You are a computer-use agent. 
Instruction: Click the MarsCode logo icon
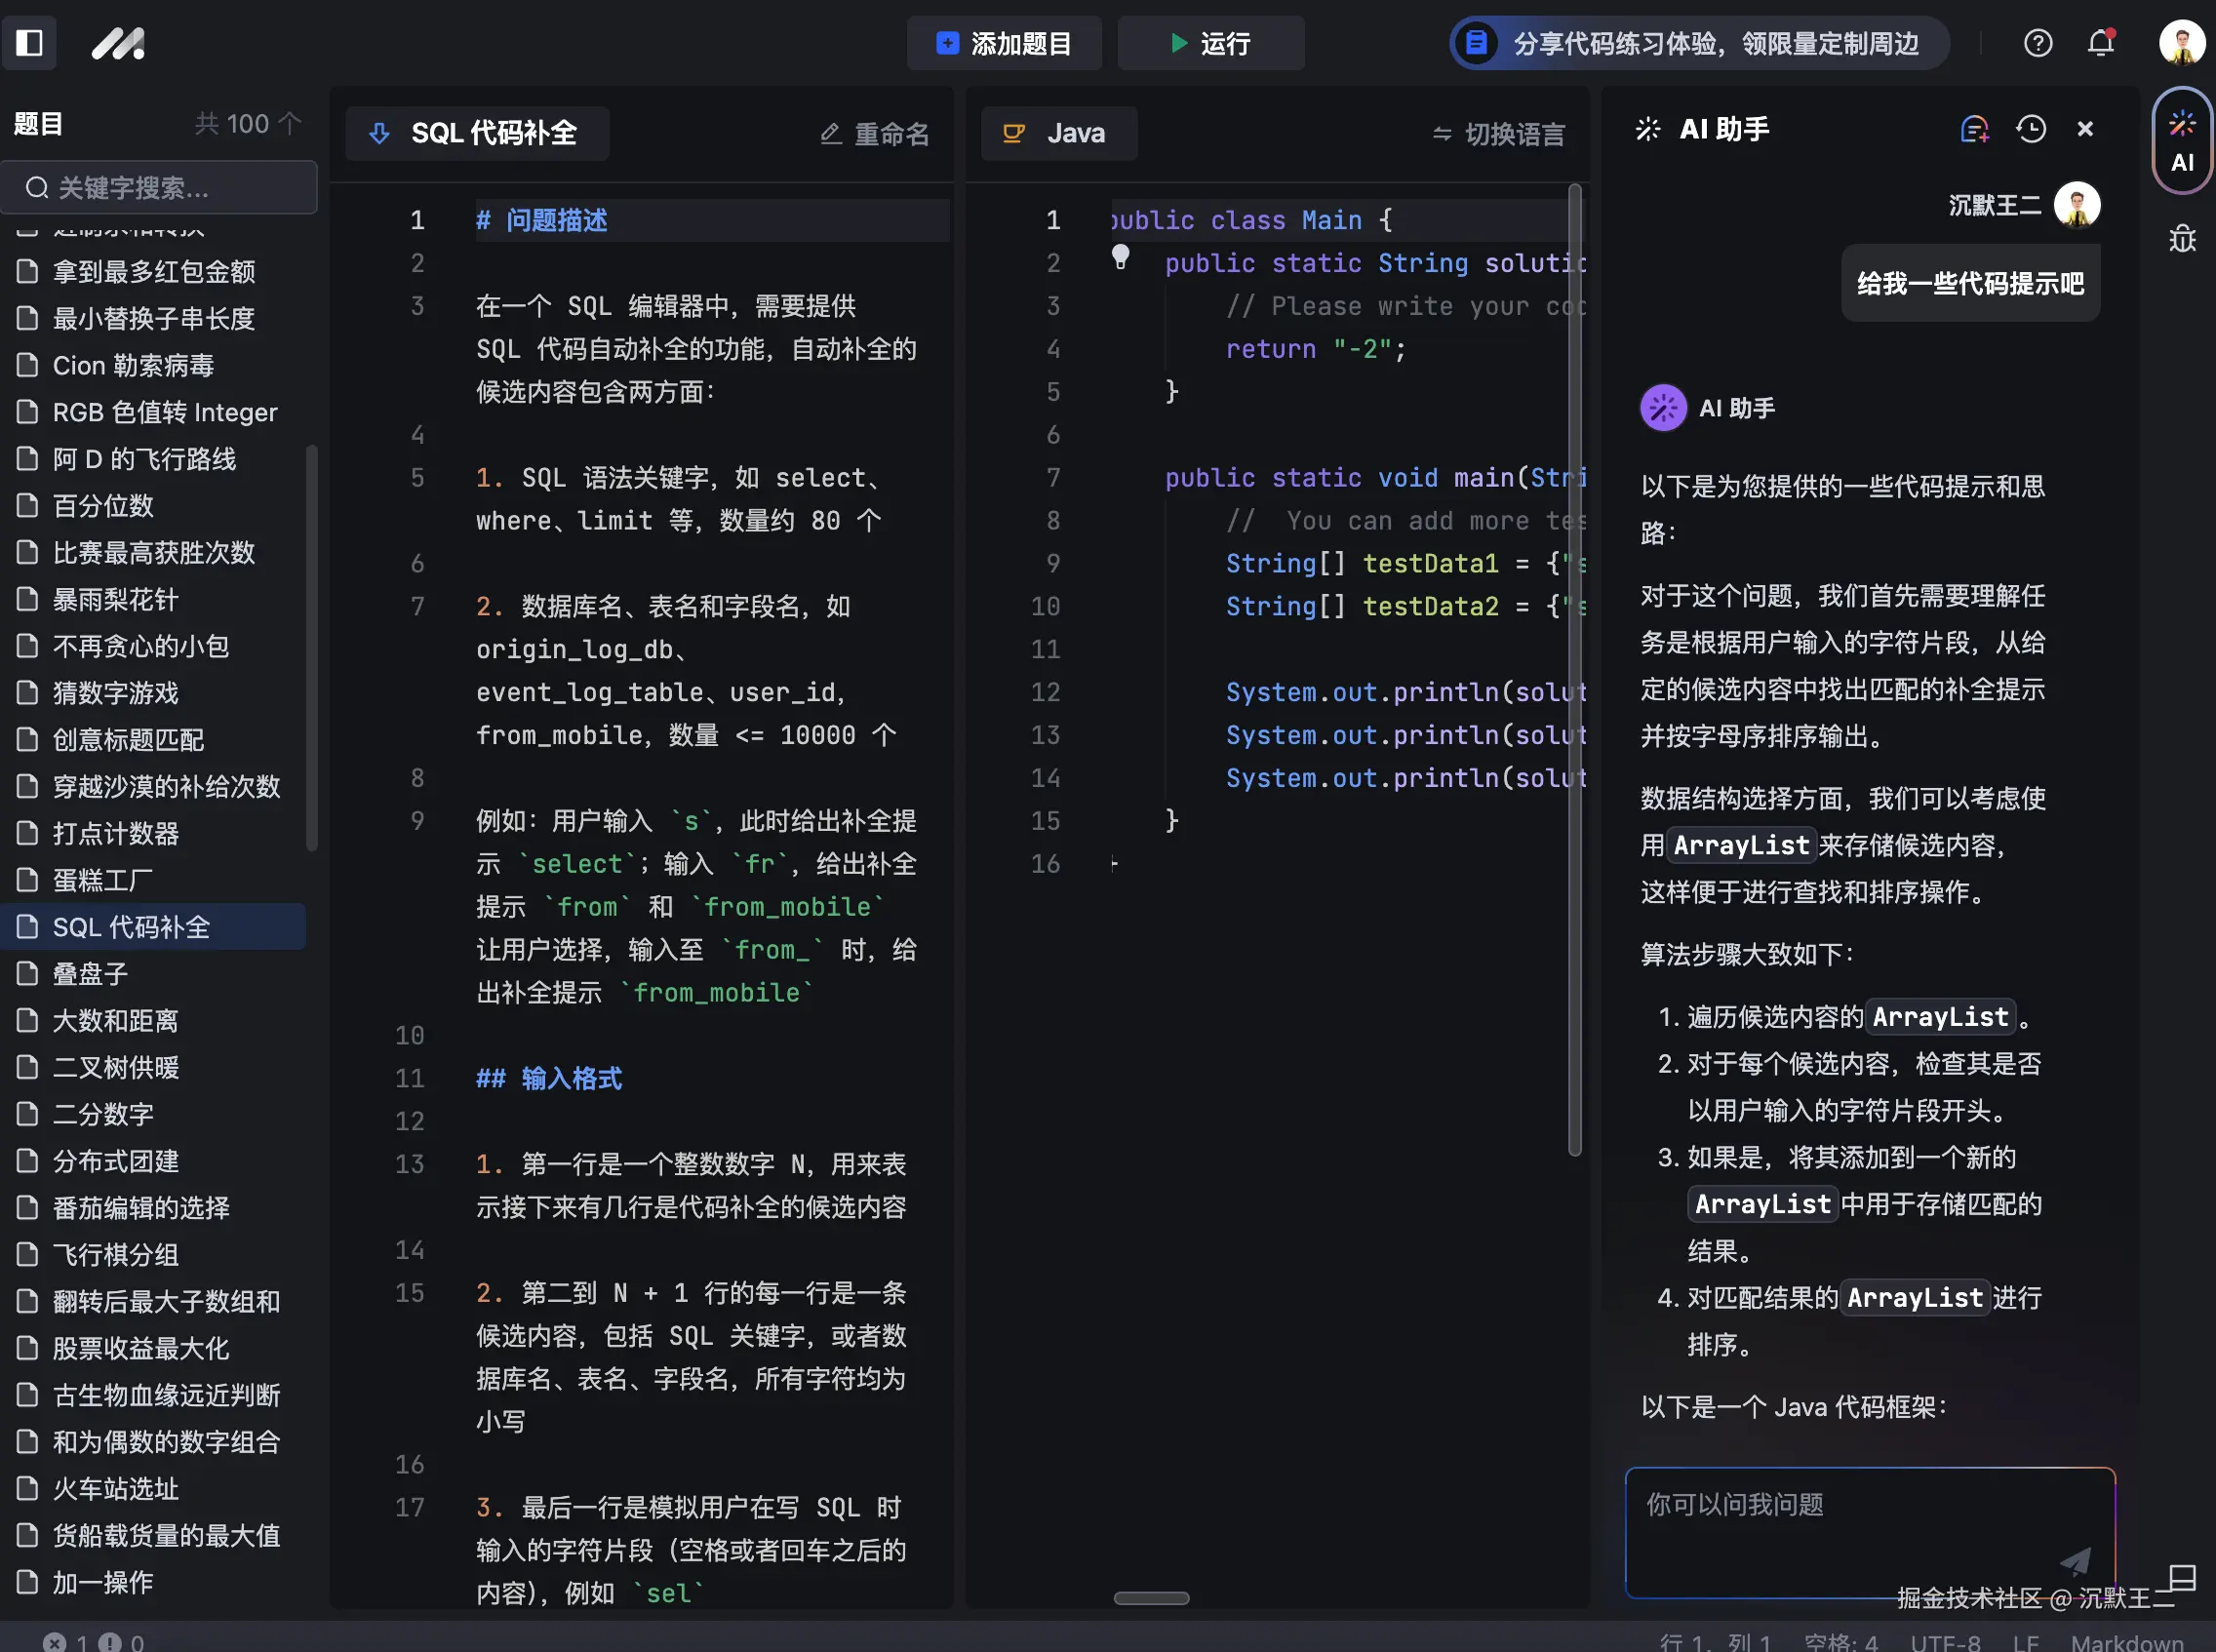coord(118,43)
